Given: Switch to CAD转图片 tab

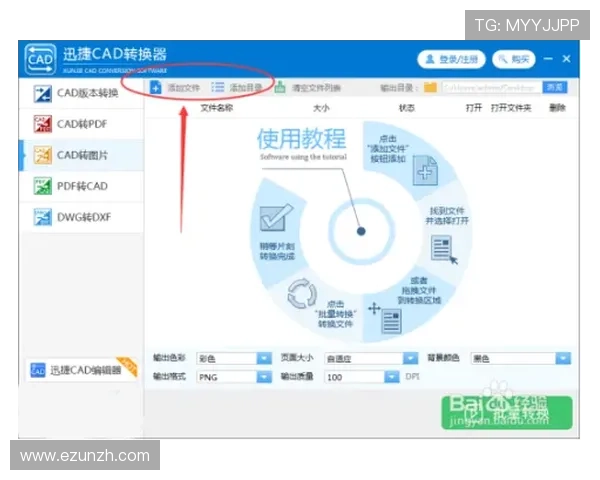Looking at the screenshot, I should pos(82,155).
